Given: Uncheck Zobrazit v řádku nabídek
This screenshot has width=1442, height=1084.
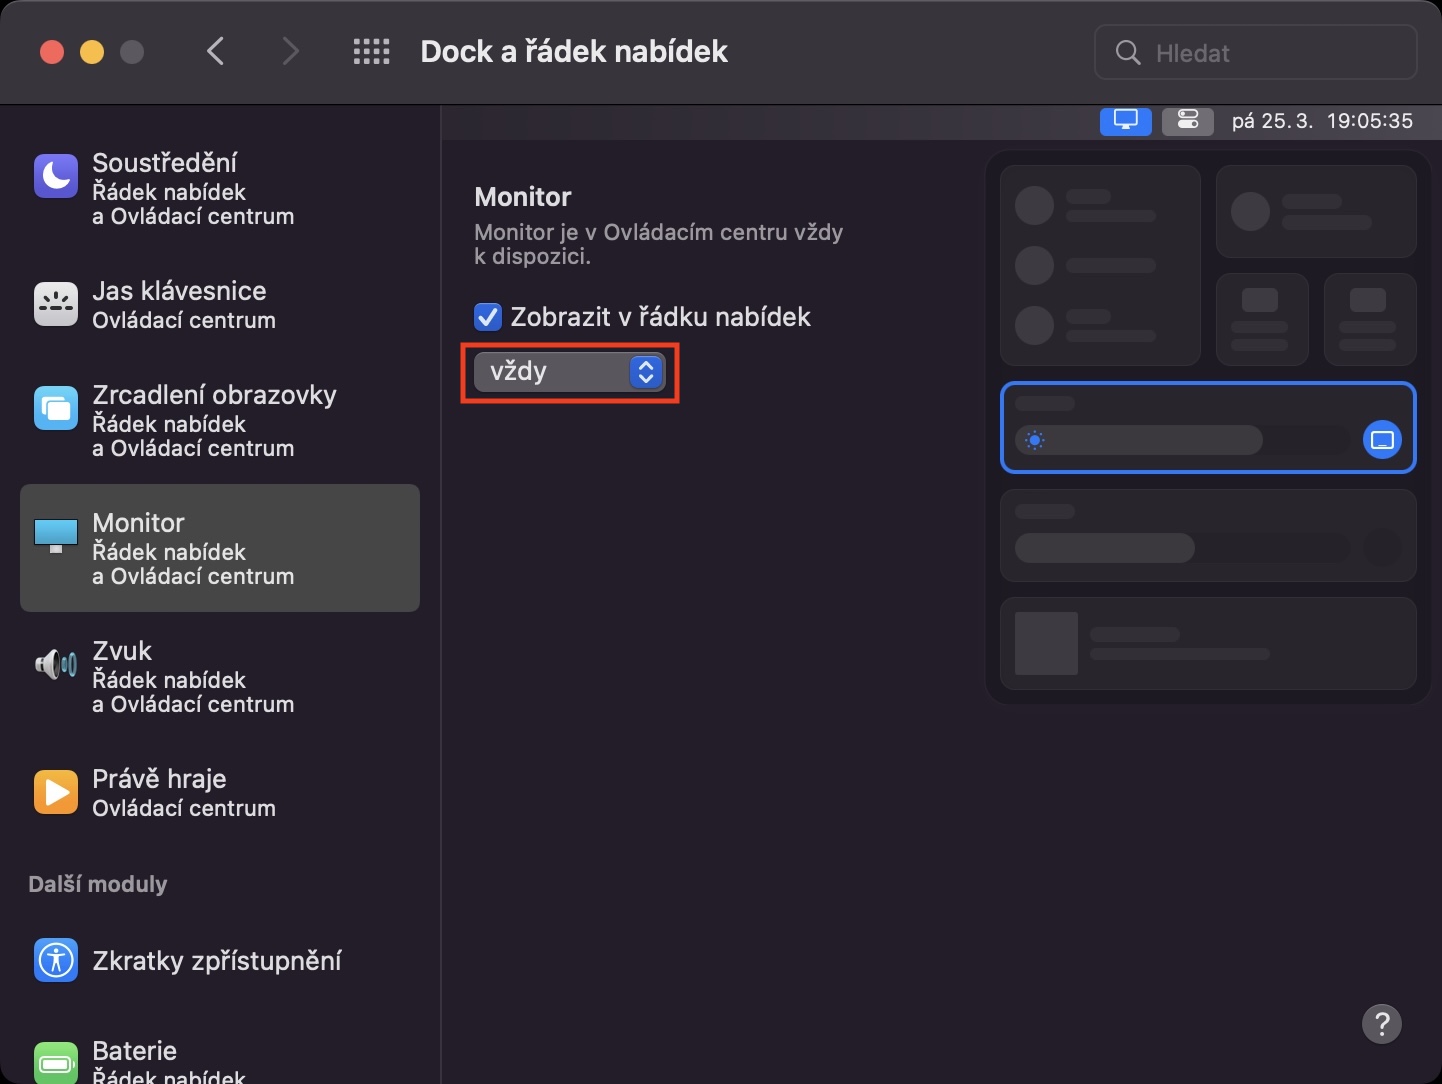Looking at the screenshot, I should (x=487, y=317).
